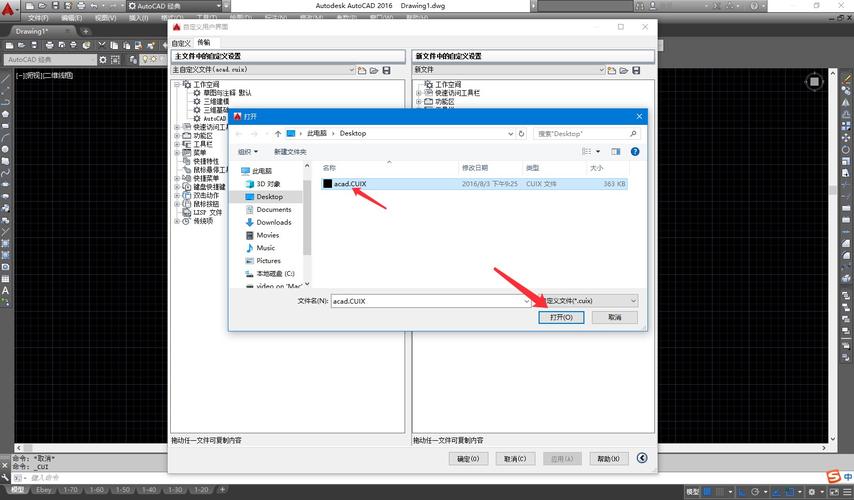Collapse the 工作空间 node in the left tree

point(177,84)
